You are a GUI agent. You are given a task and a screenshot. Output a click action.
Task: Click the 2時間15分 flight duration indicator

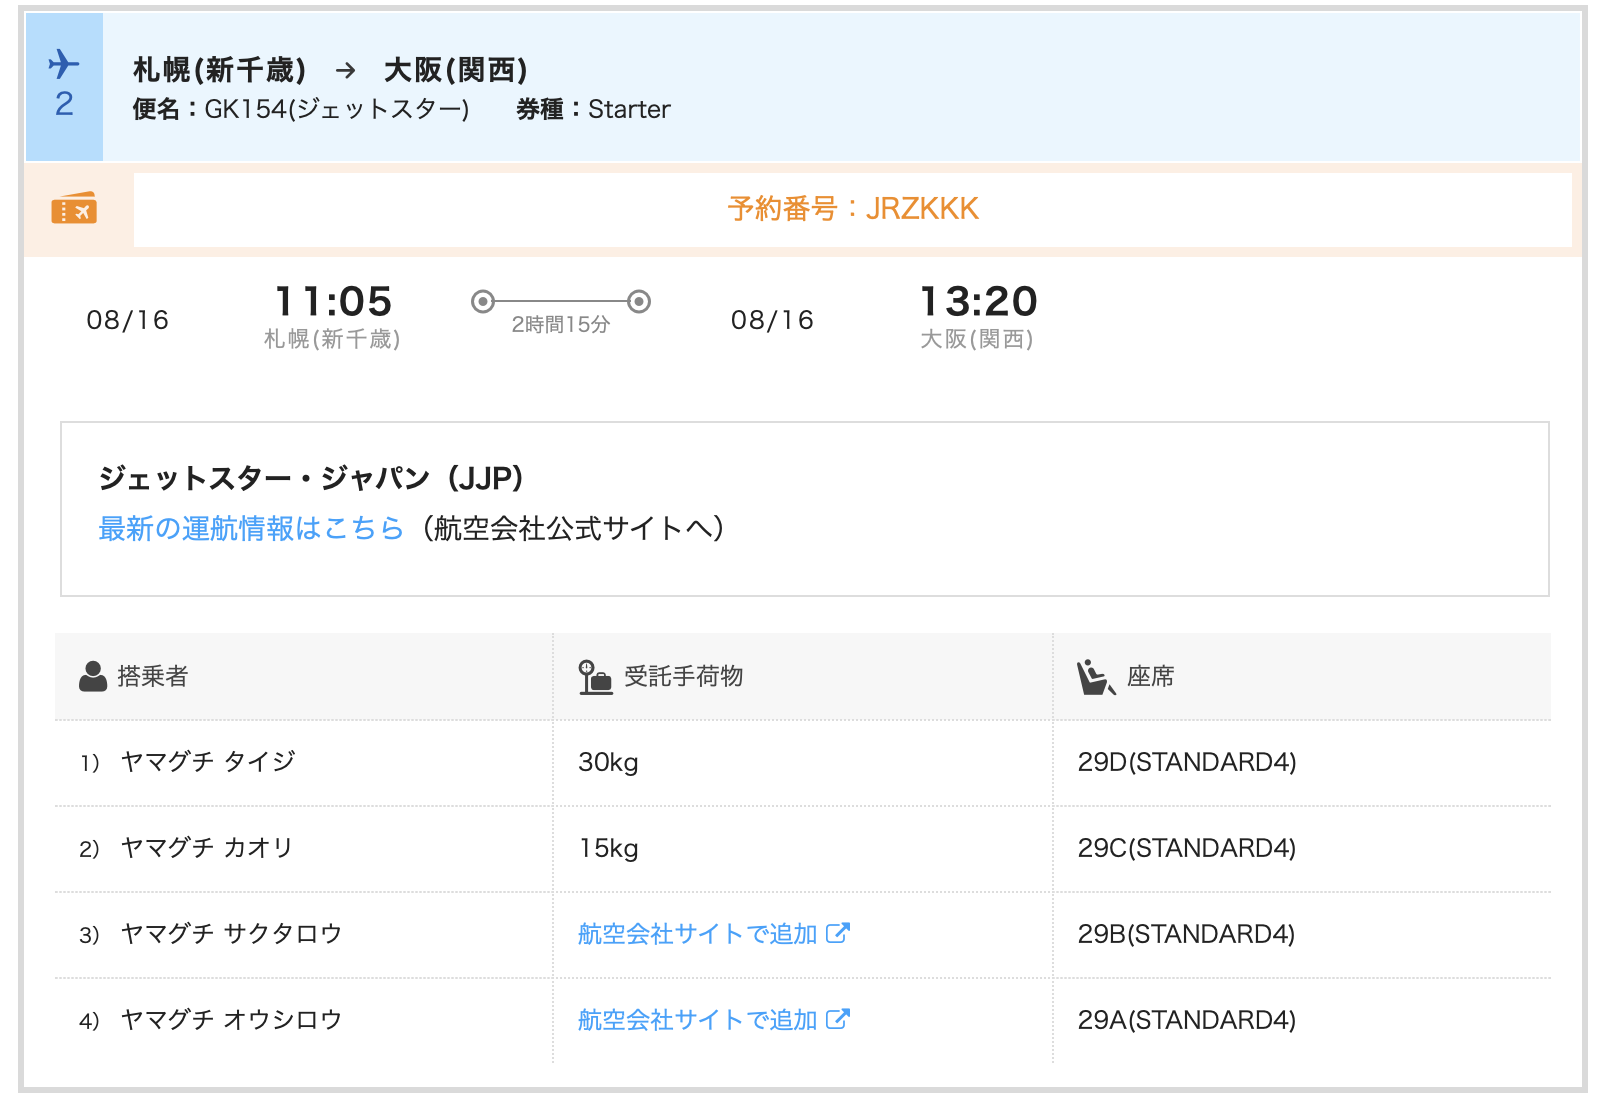(561, 324)
